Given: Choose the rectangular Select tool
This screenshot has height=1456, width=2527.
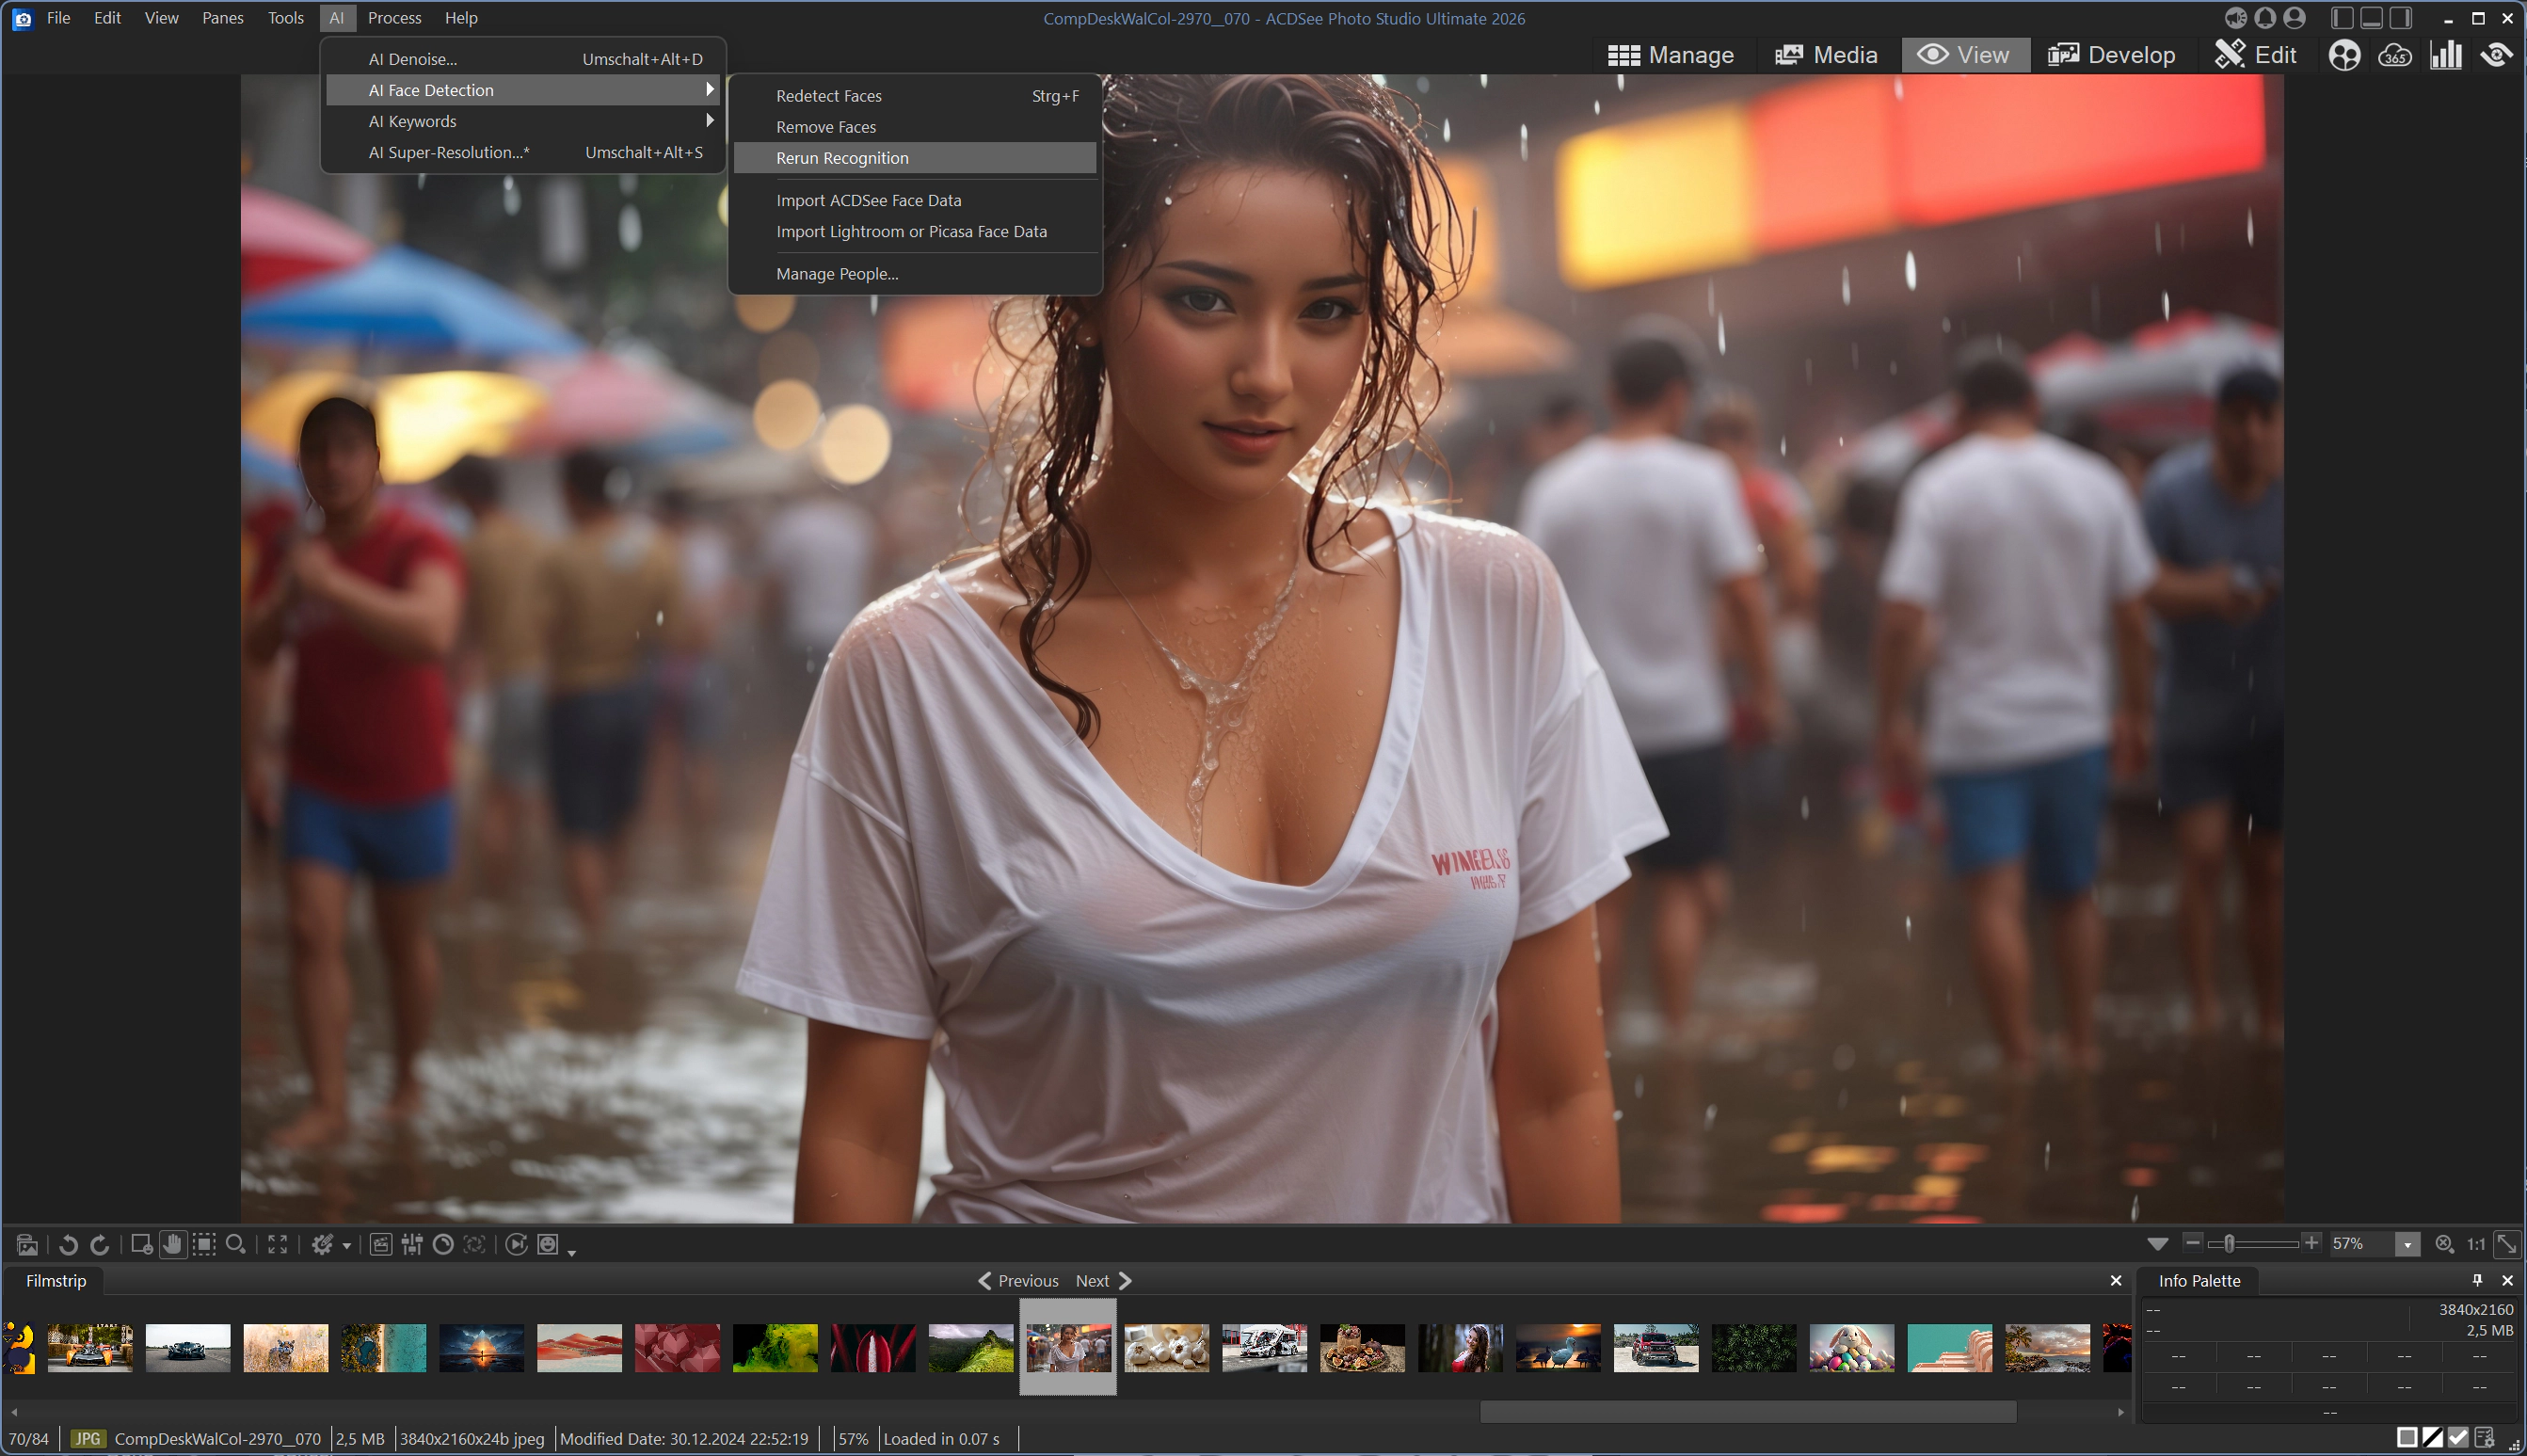Looking at the screenshot, I should [204, 1244].
